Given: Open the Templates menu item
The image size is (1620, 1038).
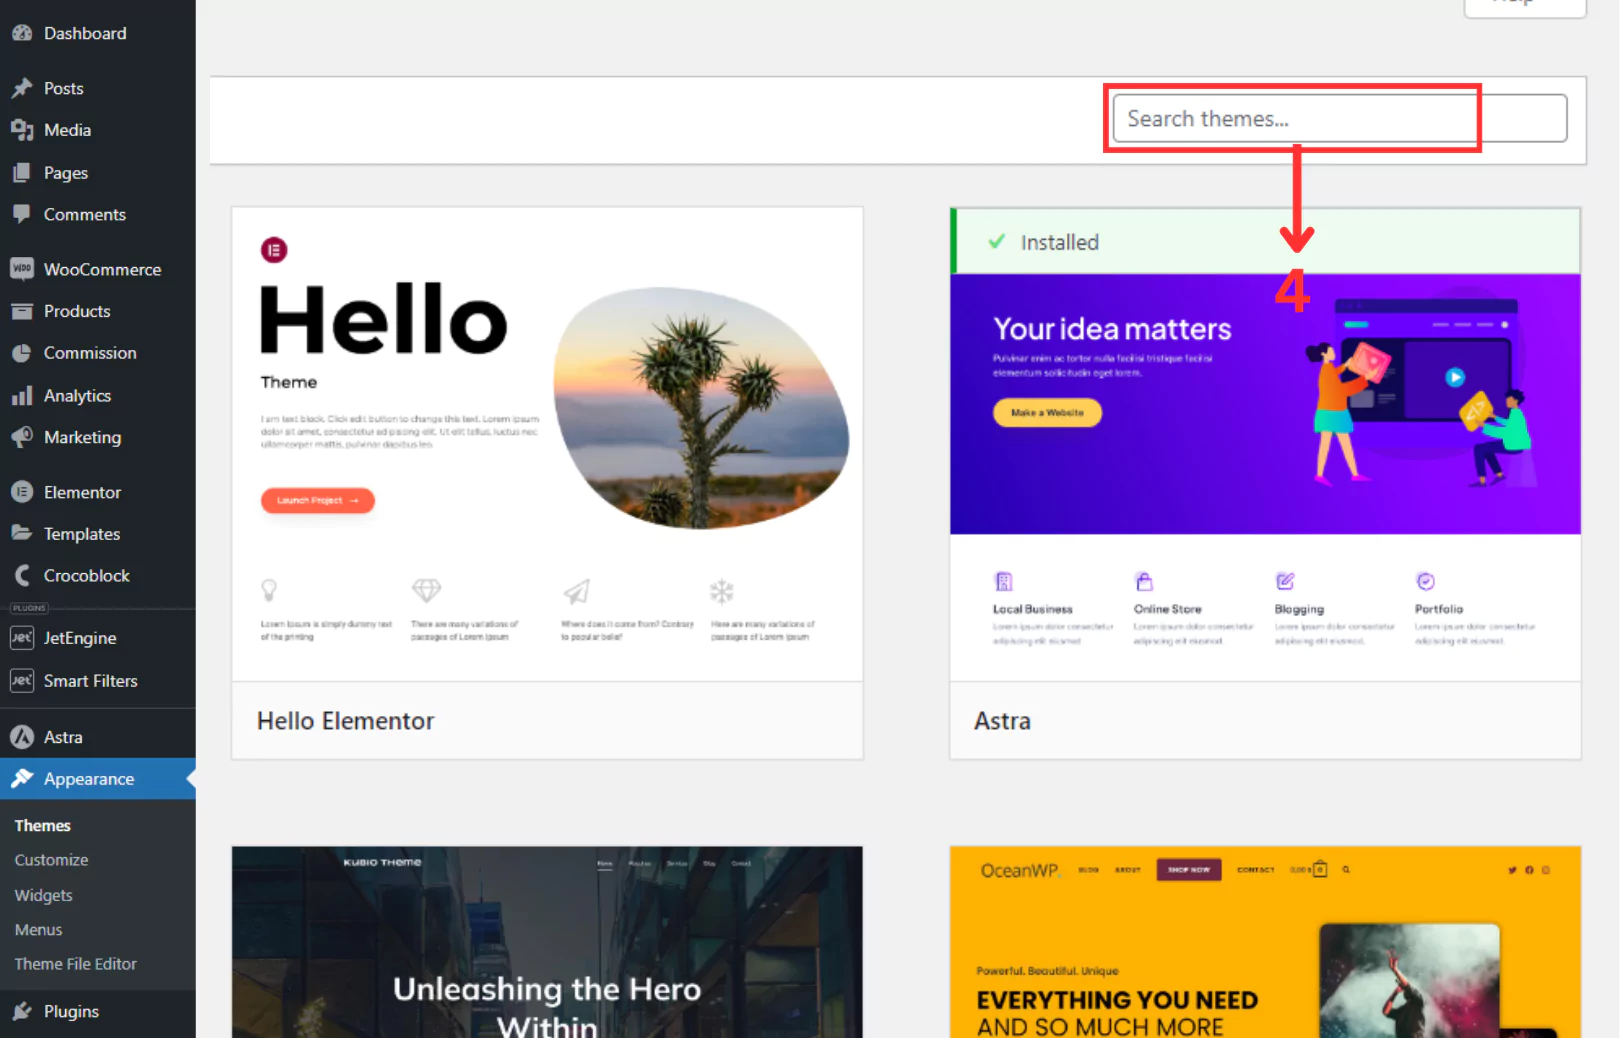Looking at the screenshot, I should point(98,534).
